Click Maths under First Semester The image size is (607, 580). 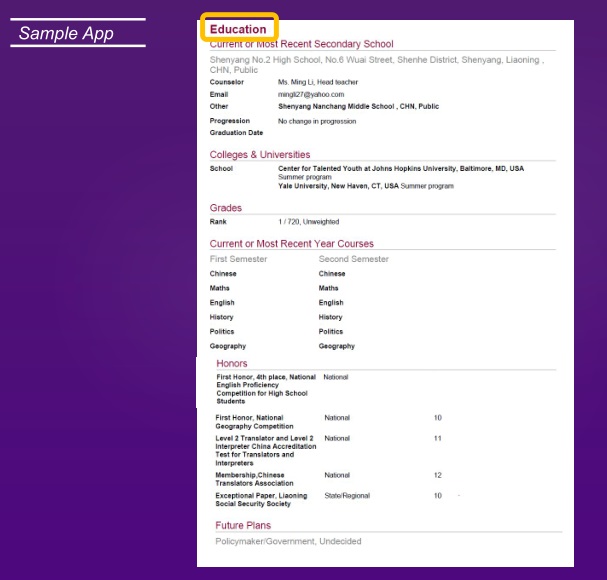219,288
